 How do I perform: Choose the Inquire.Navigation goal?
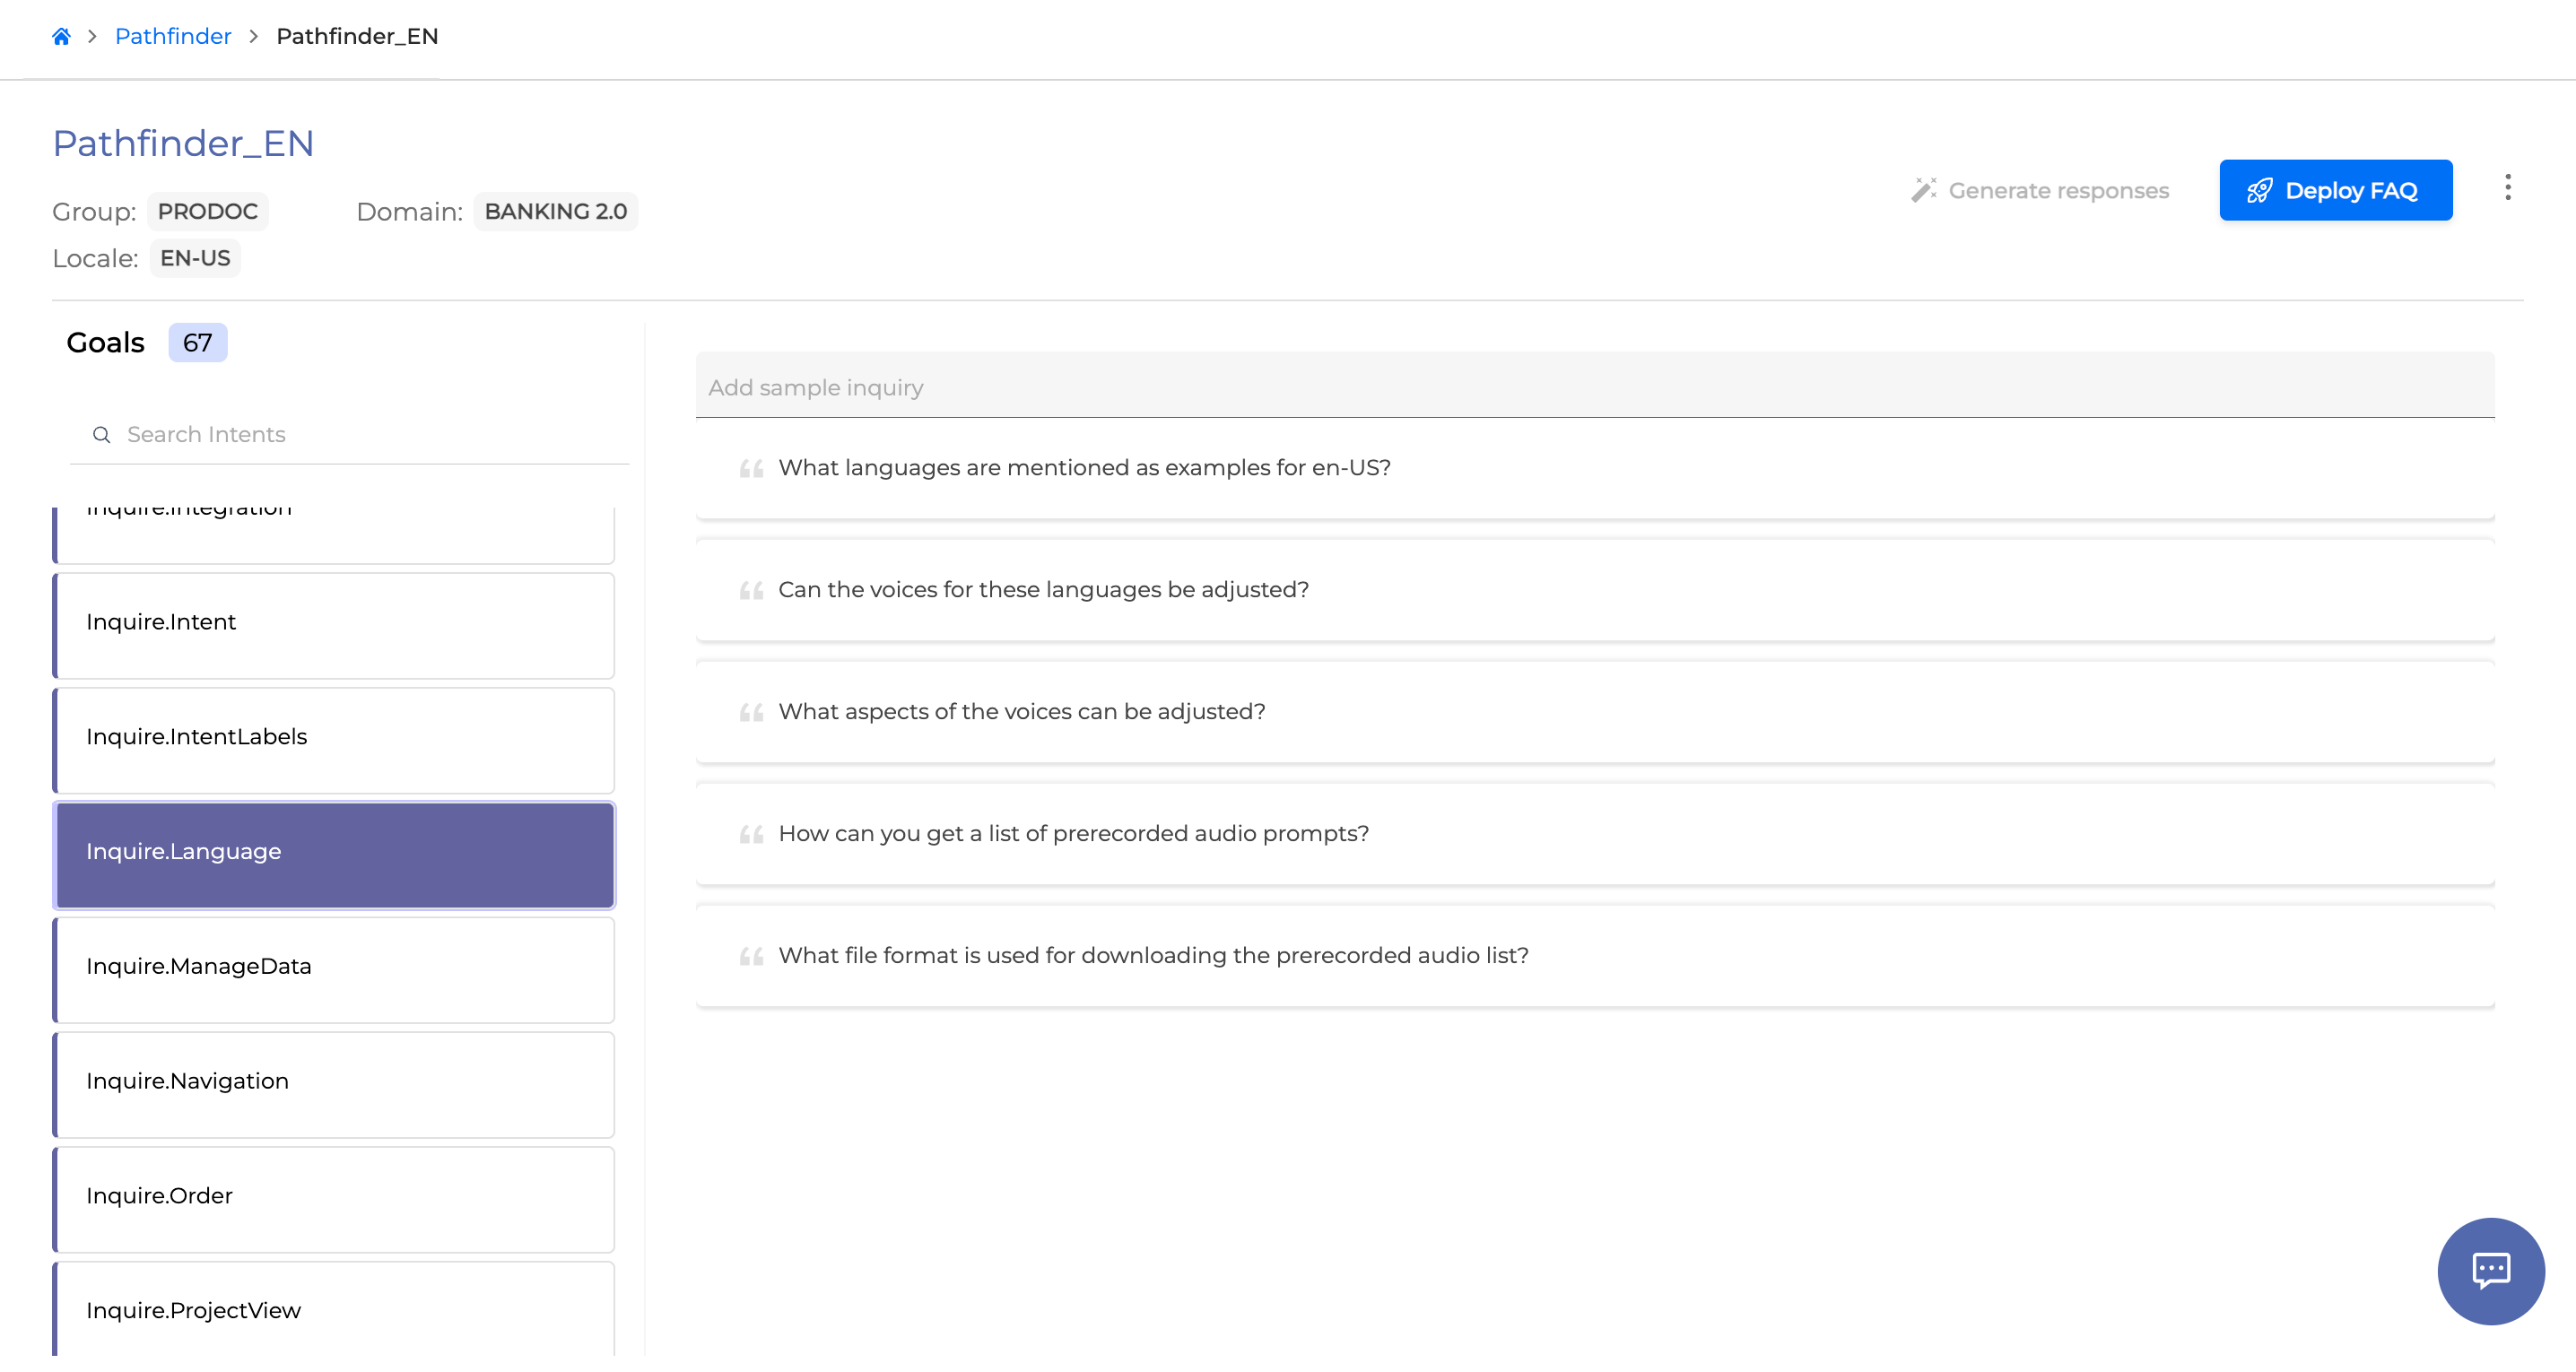[334, 1081]
